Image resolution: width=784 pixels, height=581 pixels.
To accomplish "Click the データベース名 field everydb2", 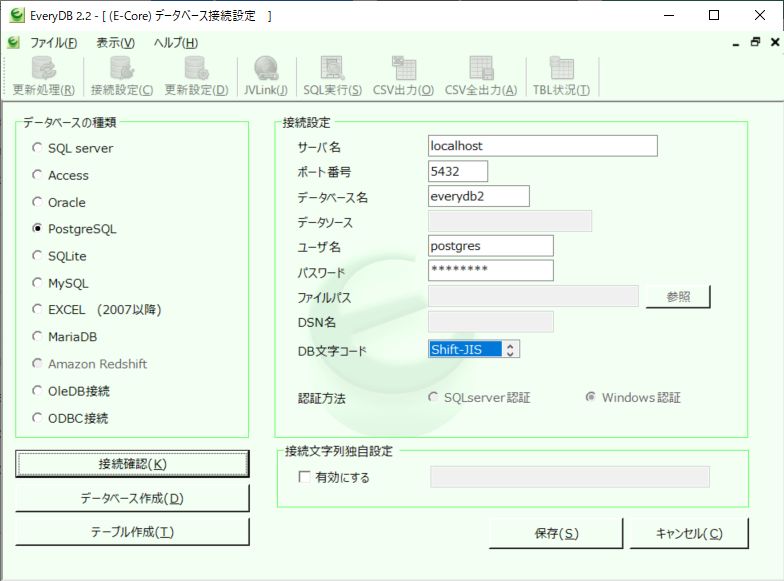I will click(478, 196).
